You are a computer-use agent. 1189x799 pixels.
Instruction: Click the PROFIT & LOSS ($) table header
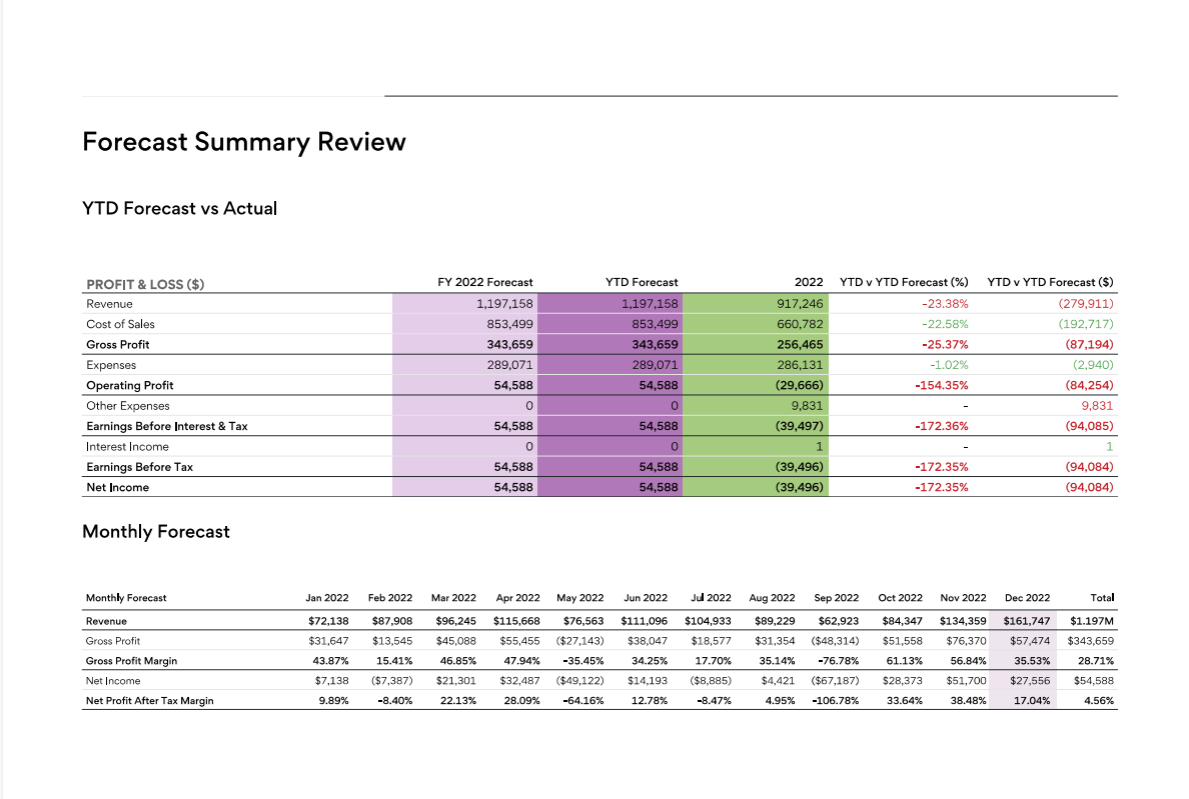pyautogui.click(x=145, y=284)
